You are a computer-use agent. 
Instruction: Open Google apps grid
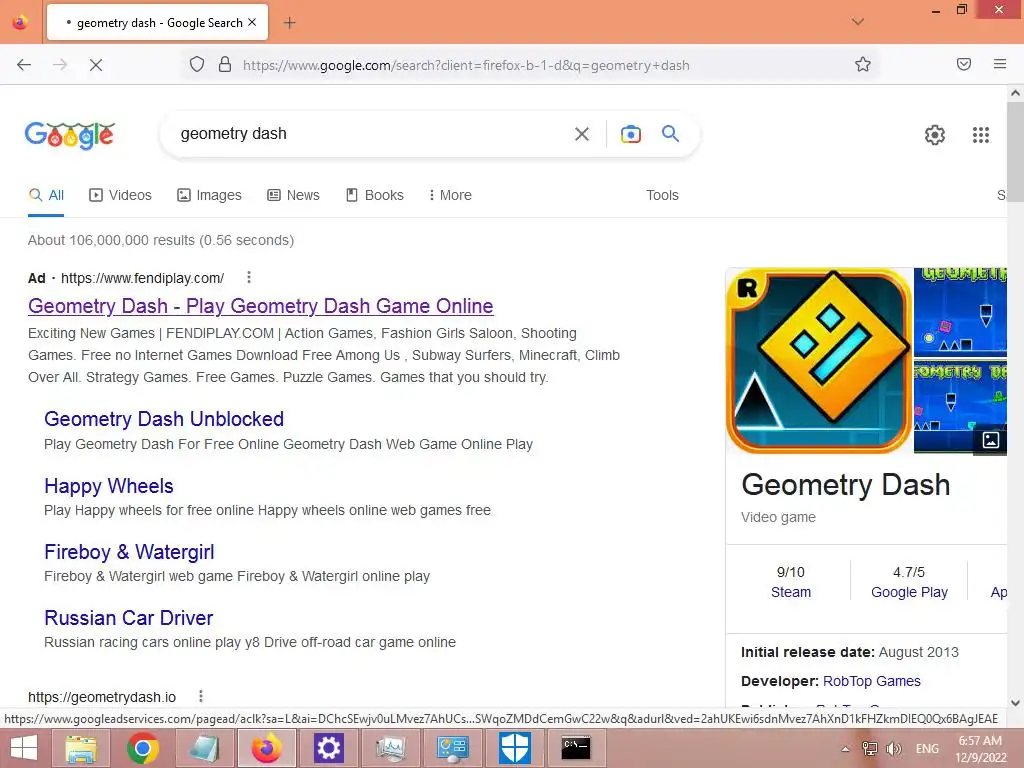pyautogui.click(x=981, y=135)
